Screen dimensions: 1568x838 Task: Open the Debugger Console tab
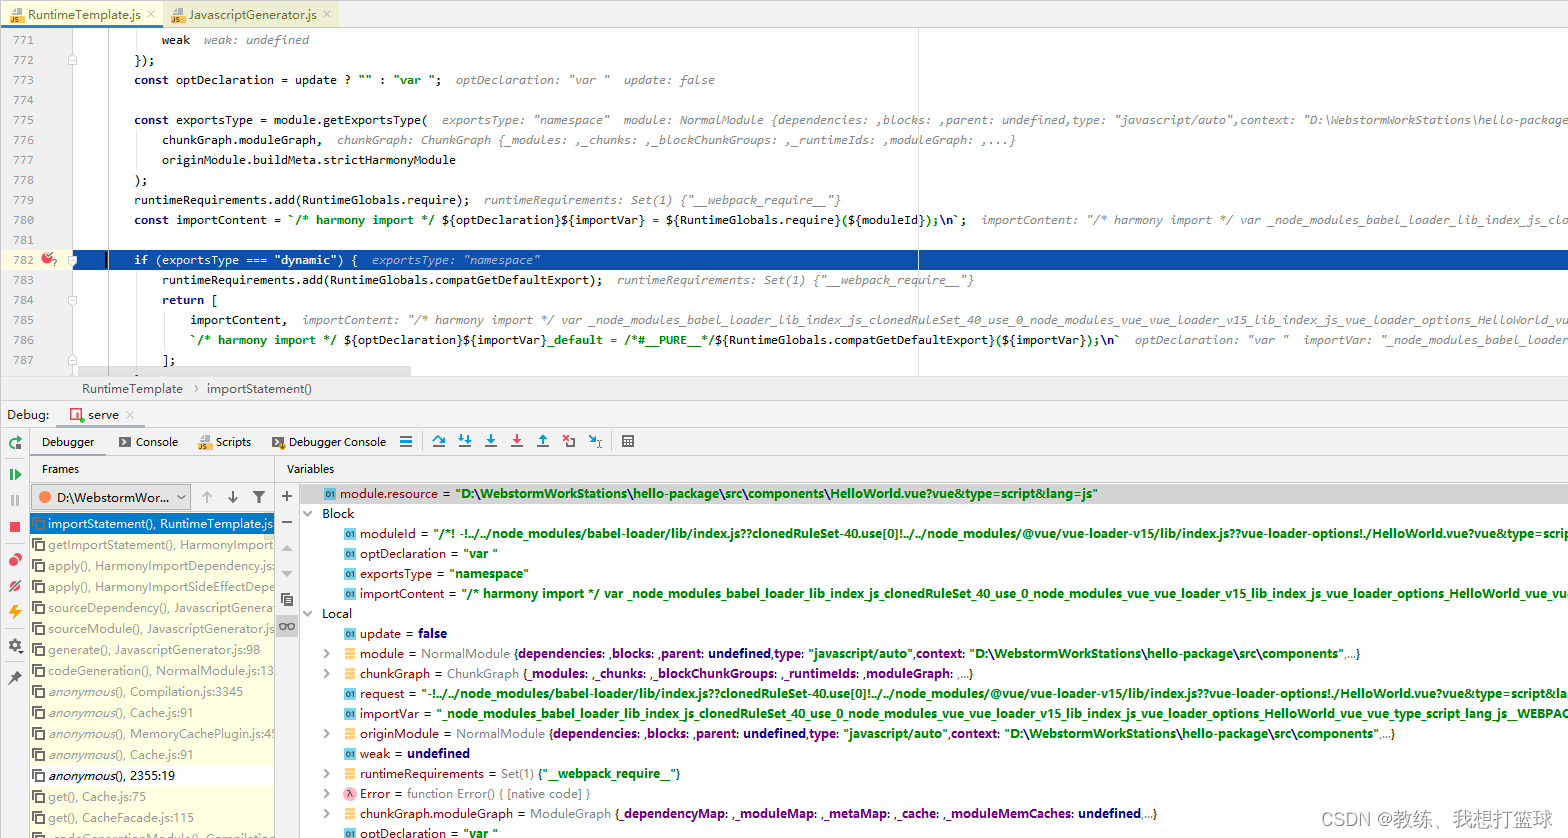[329, 442]
